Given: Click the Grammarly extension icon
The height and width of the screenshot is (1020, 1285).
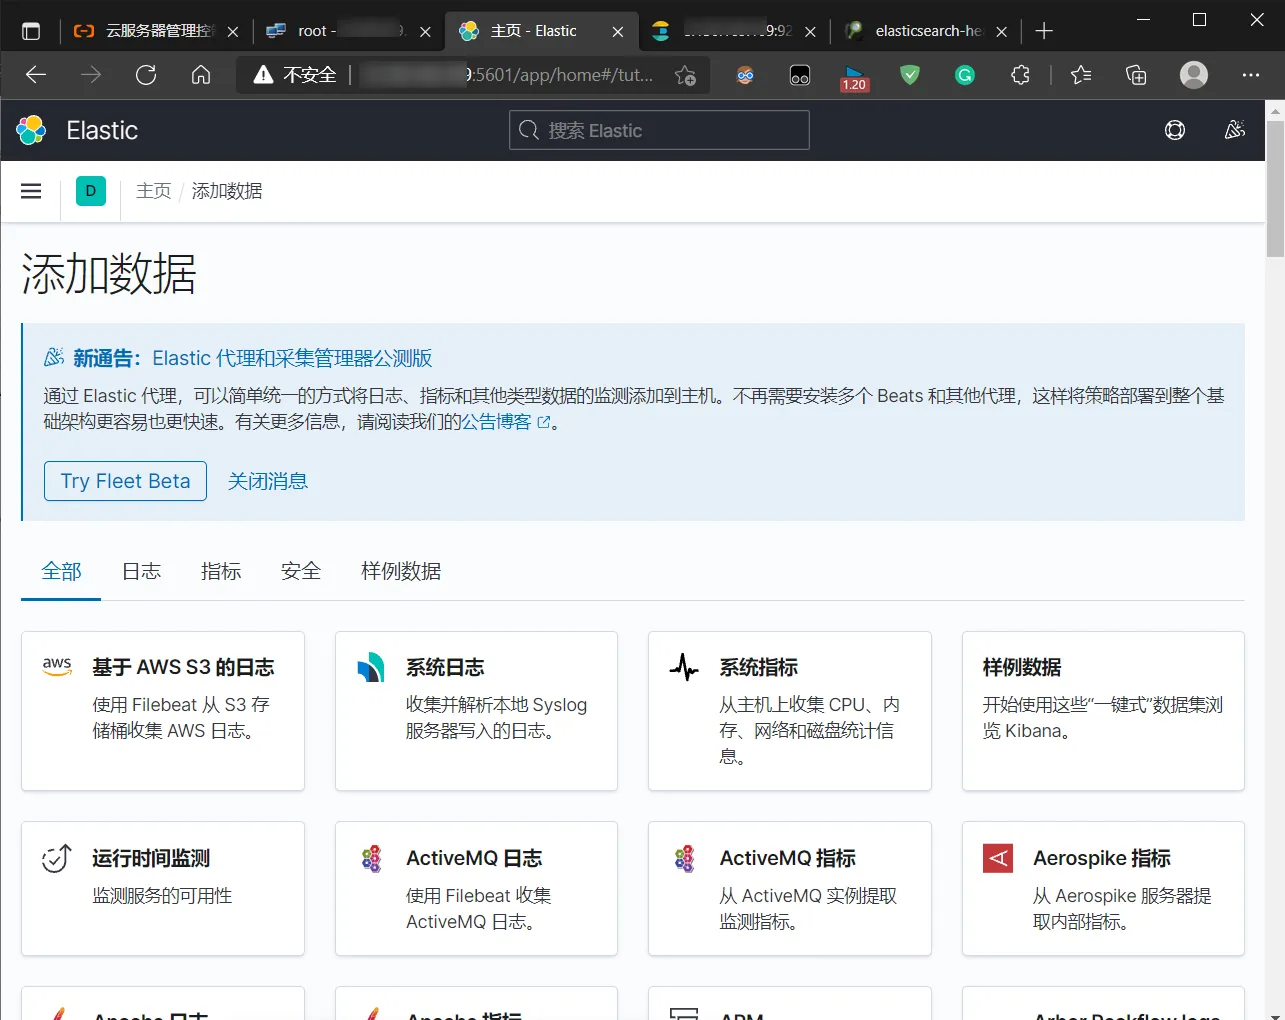Looking at the screenshot, I should pos(965,75).
